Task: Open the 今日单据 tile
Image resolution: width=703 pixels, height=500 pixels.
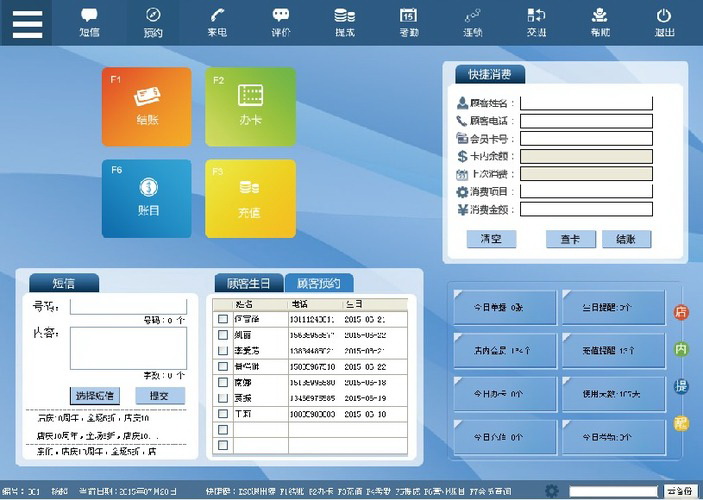Action: click(505, 308)
